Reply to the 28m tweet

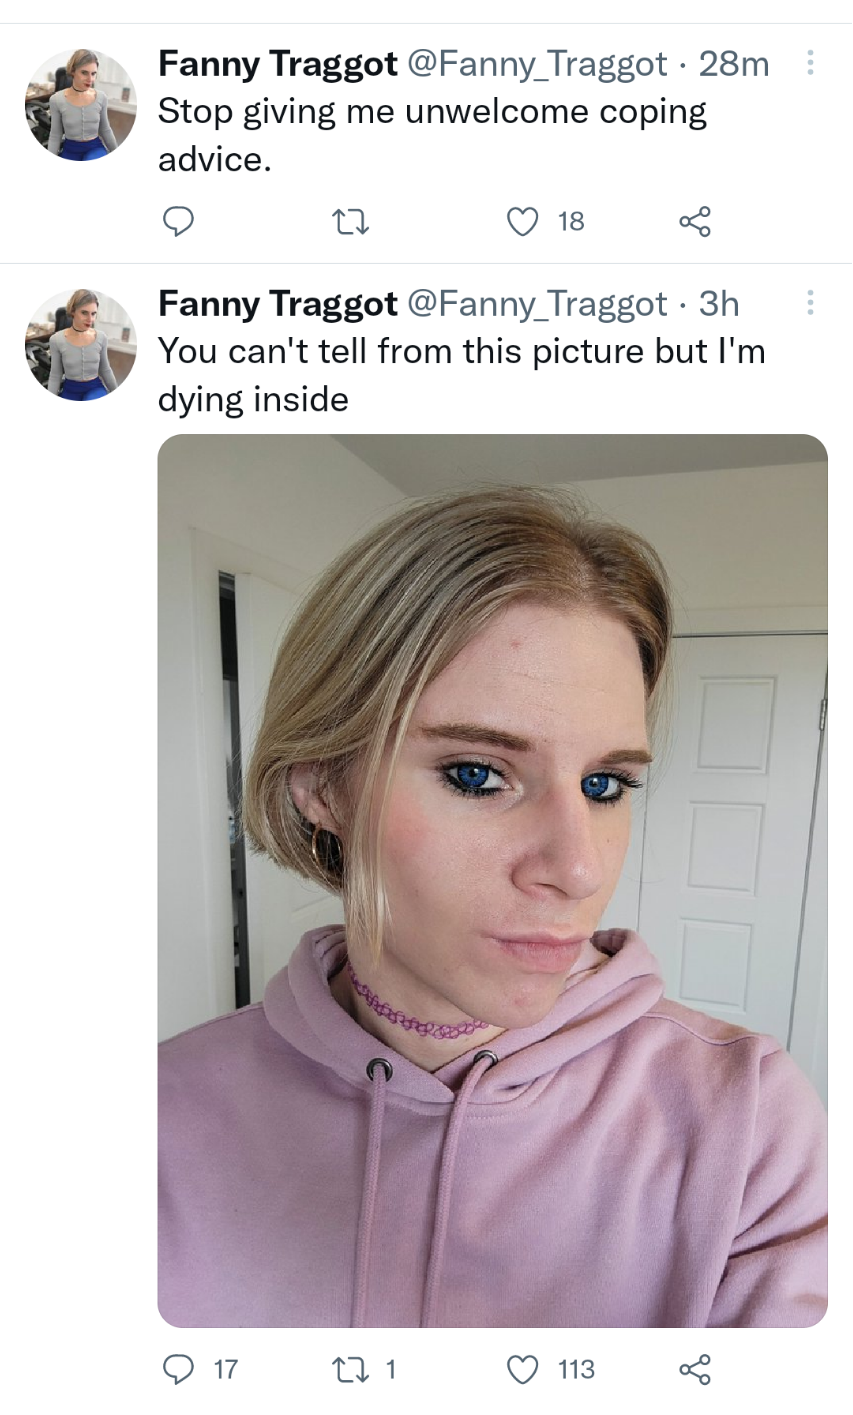[178, 221]
